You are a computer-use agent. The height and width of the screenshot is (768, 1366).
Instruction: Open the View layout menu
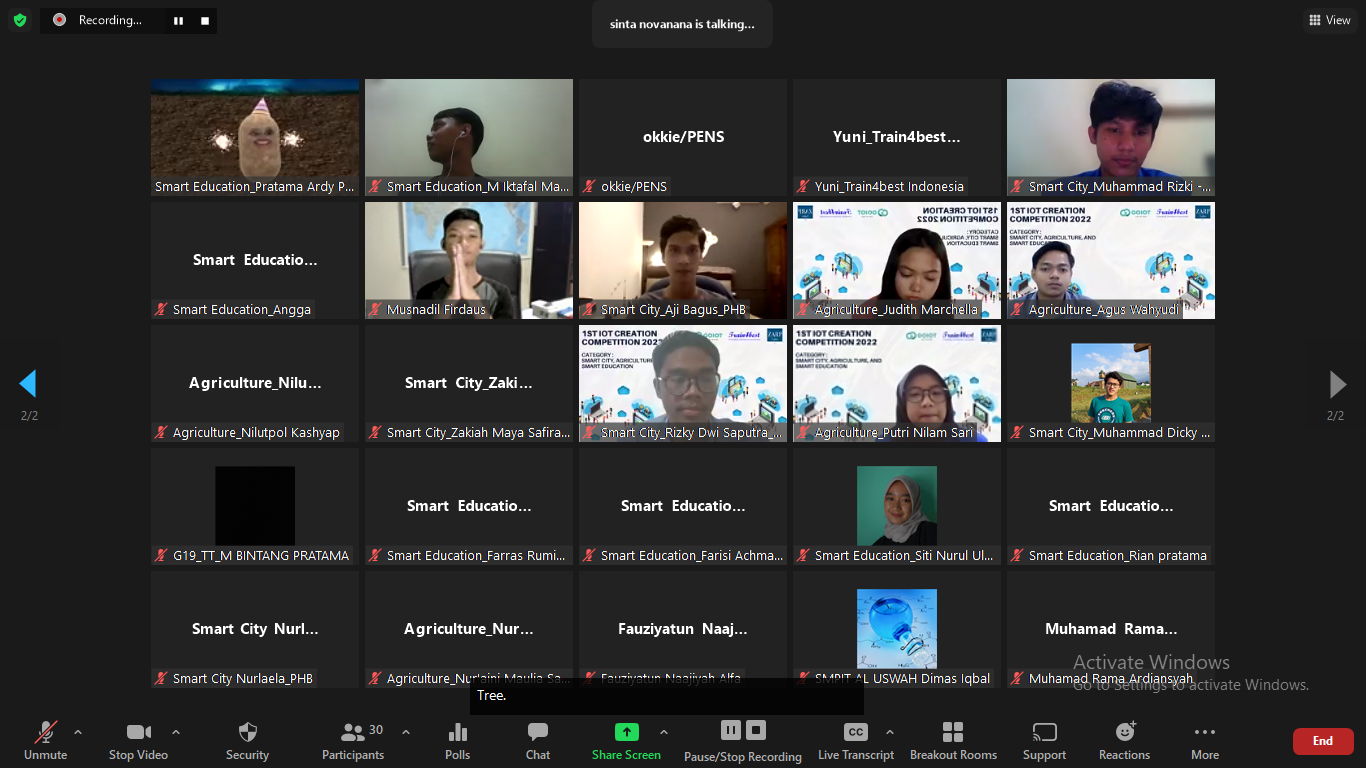tap(1329, 20)
